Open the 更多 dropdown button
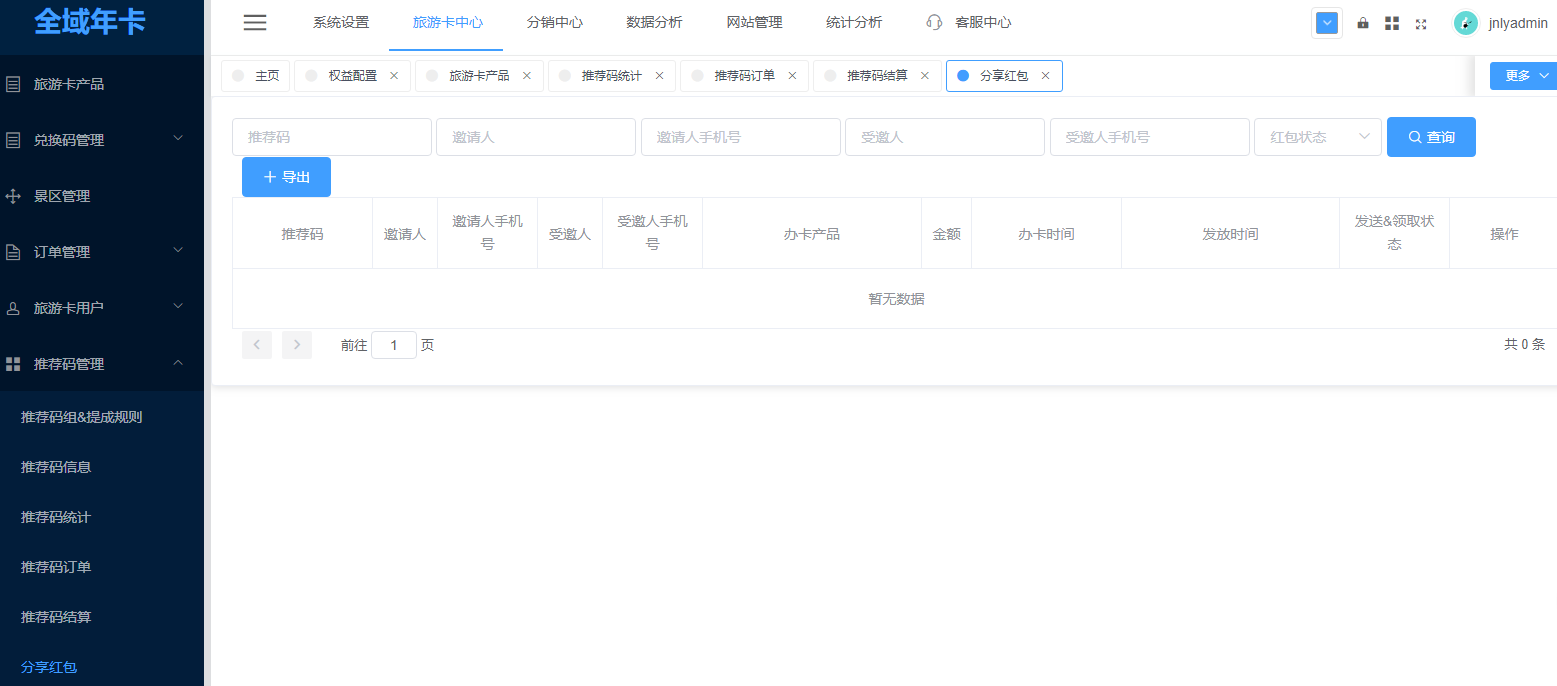Viewport: 1557px width, 686px height. click(1522, 76)
